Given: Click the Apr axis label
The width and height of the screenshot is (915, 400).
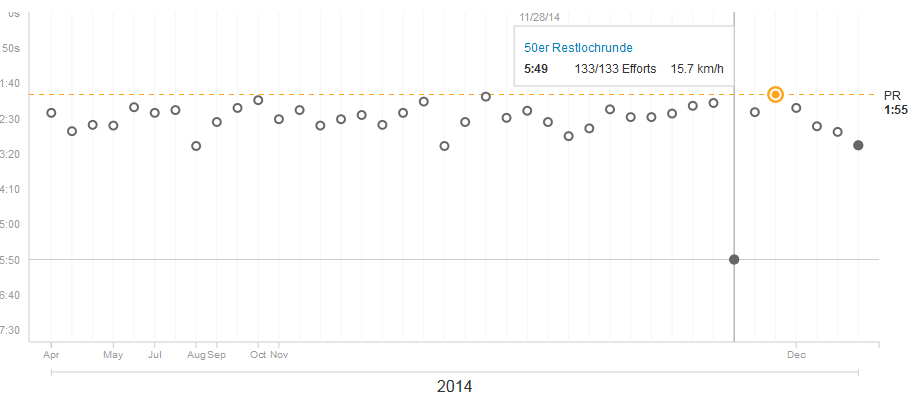Looking at the screenshot, I should point(51,355).
